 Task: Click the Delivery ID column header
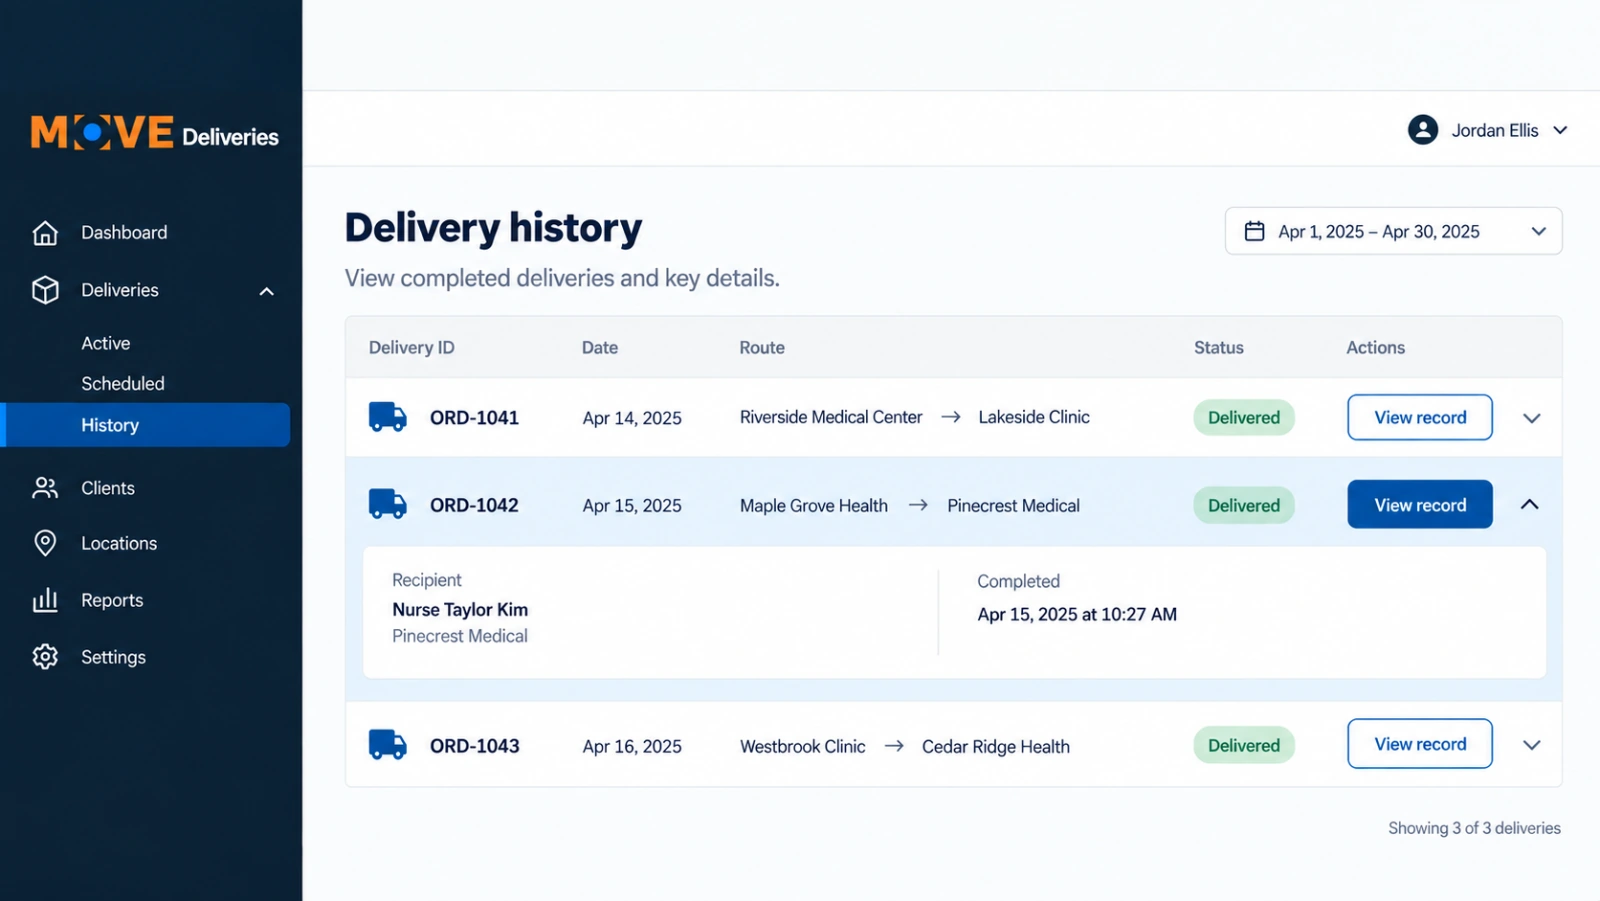click(412, 347)
